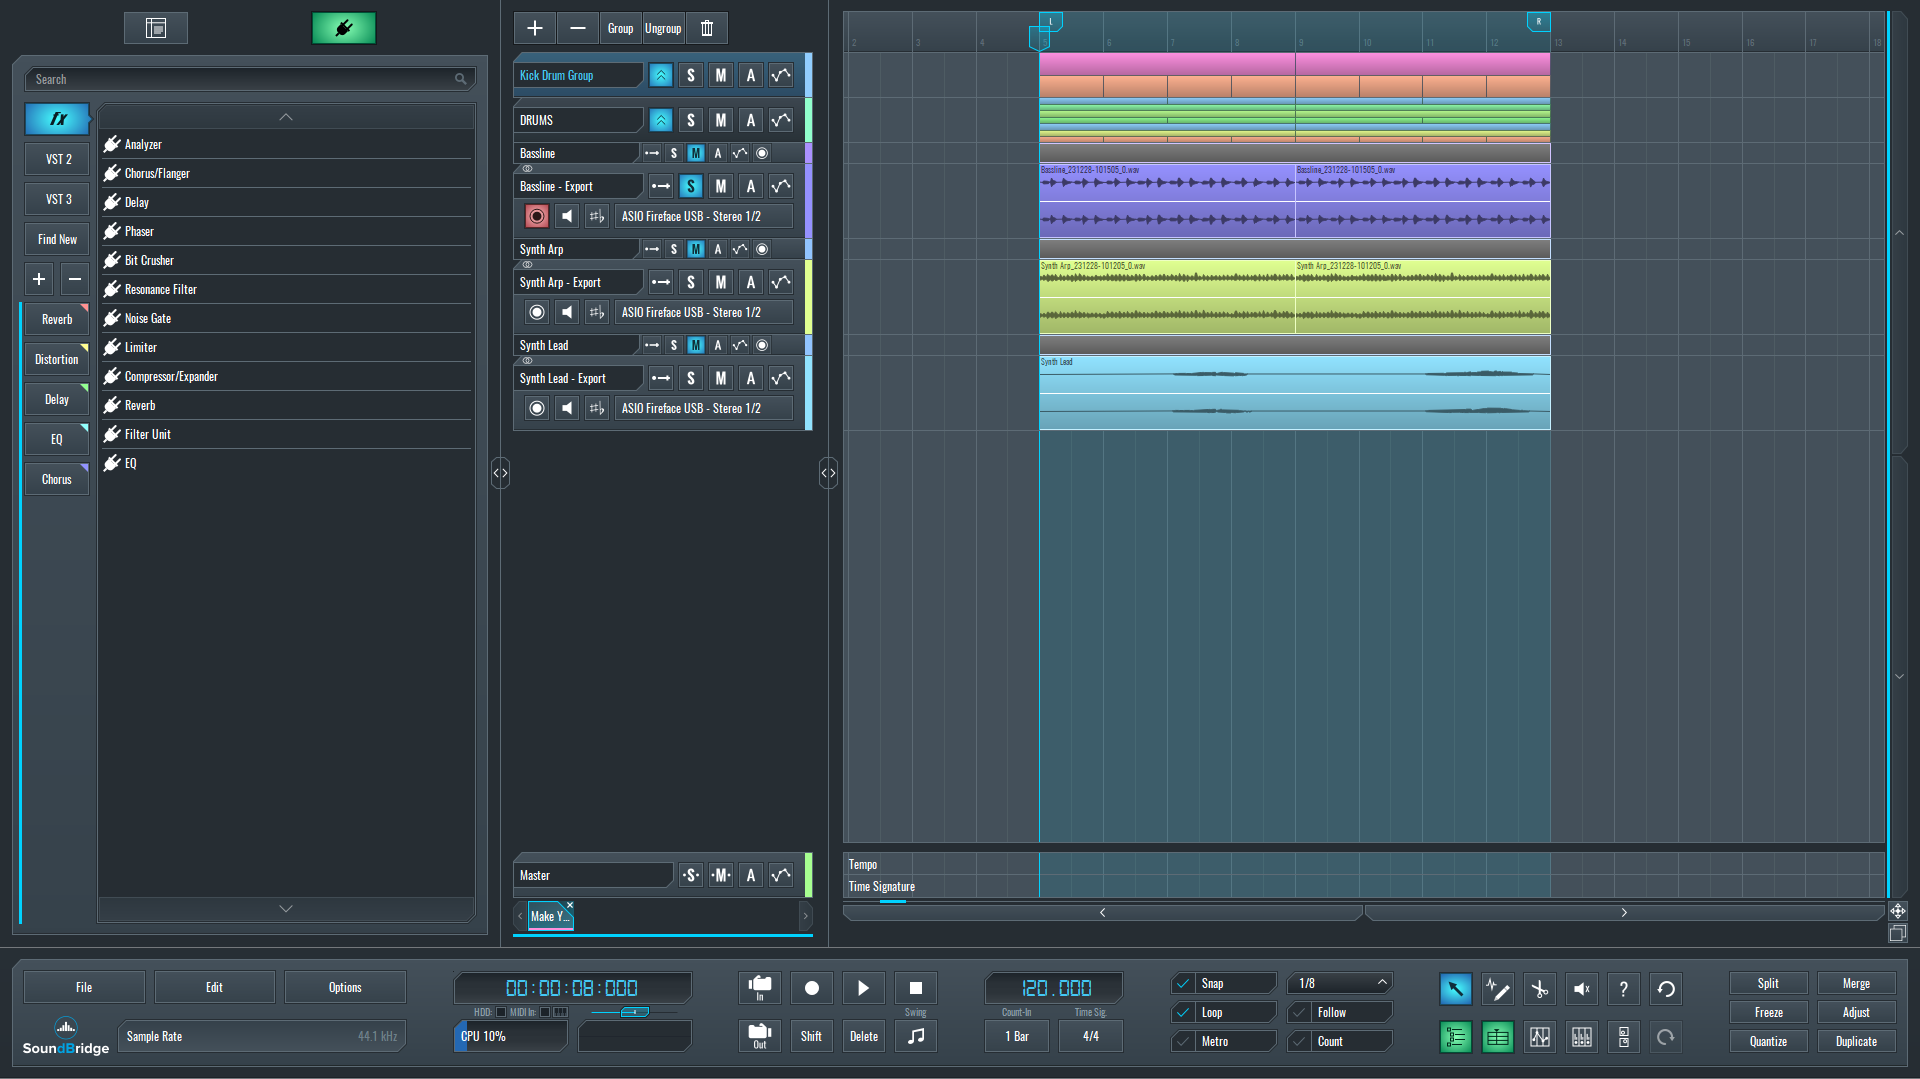
Task: Toggle the green track list view icon
Action: (x=1456, y=1037)
